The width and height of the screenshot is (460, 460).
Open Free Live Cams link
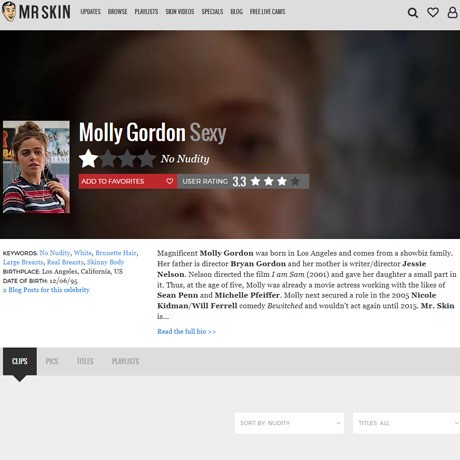point(267,12)
